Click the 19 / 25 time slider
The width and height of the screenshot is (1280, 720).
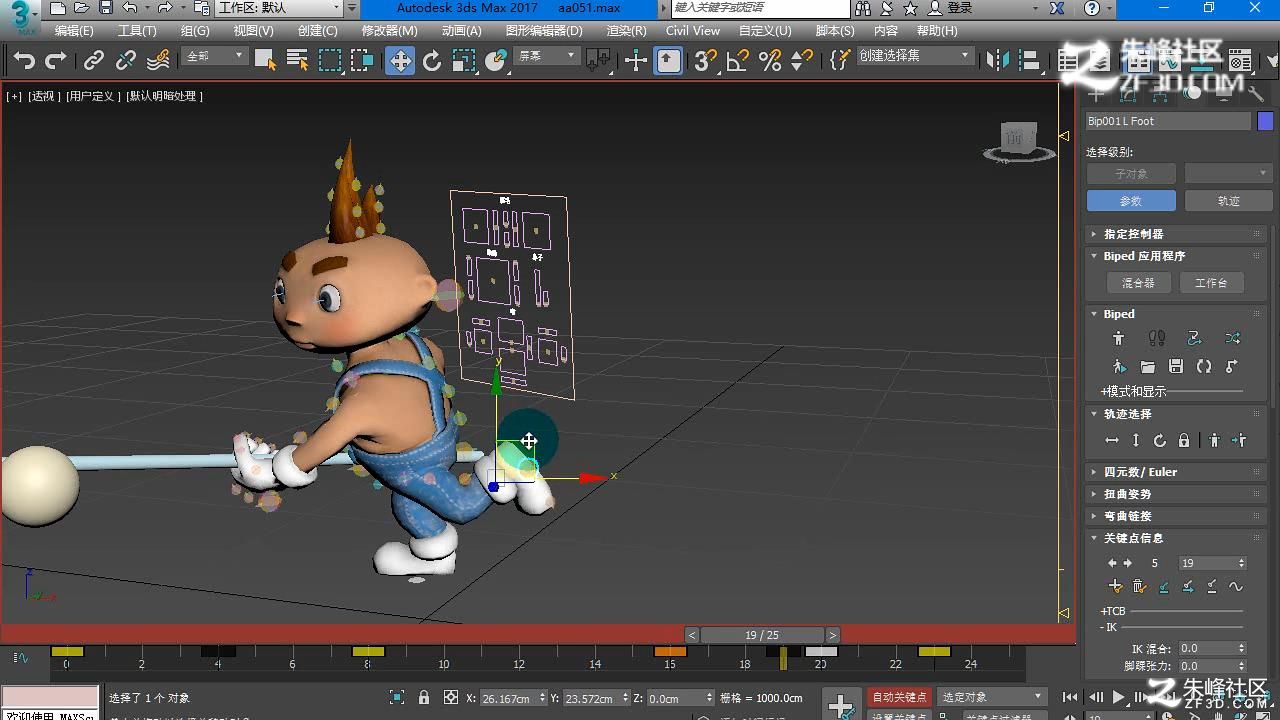point(762,635)
